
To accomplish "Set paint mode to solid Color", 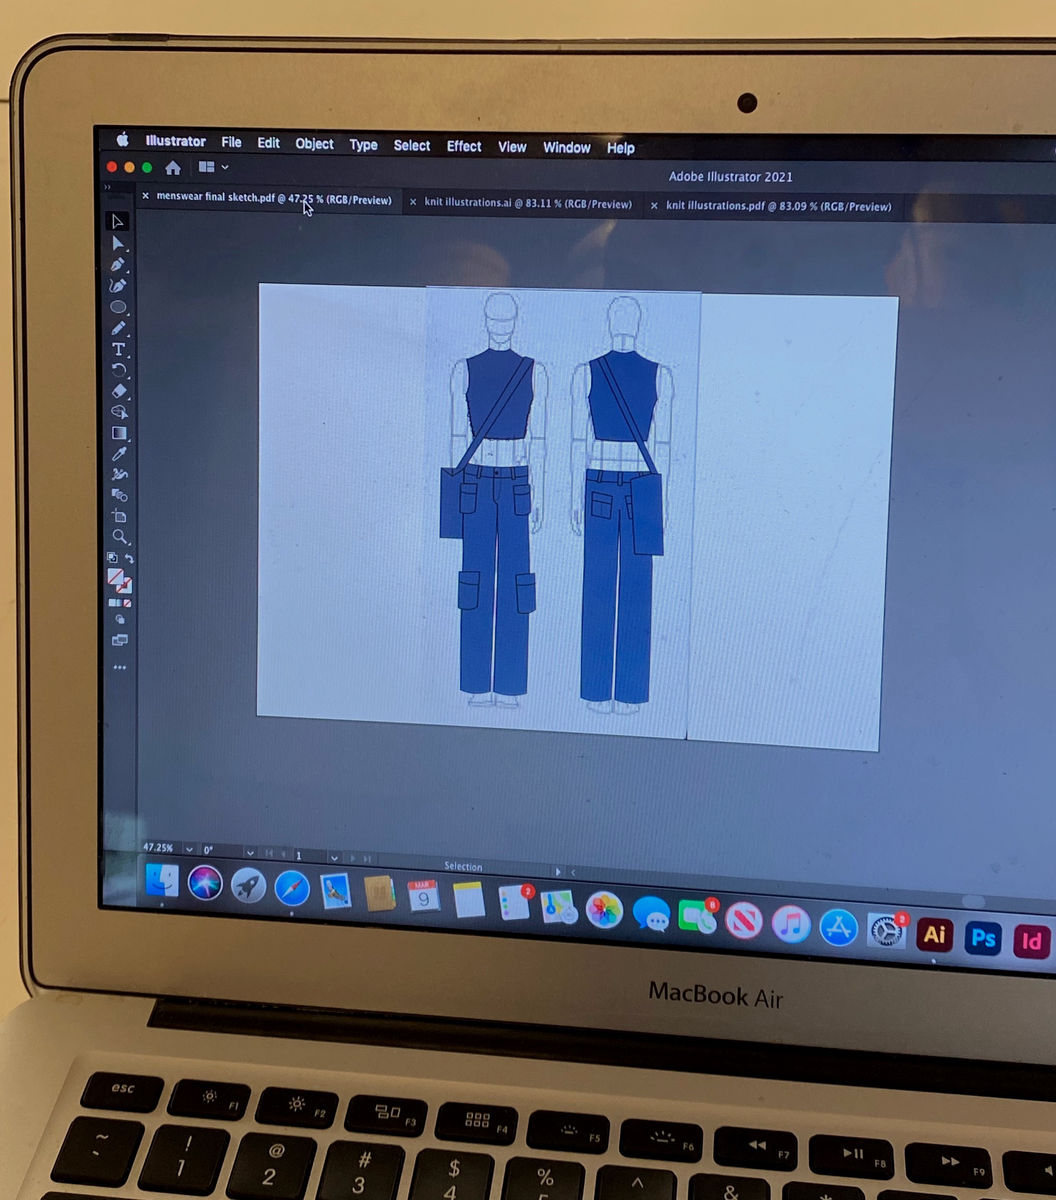I will 111,603.
